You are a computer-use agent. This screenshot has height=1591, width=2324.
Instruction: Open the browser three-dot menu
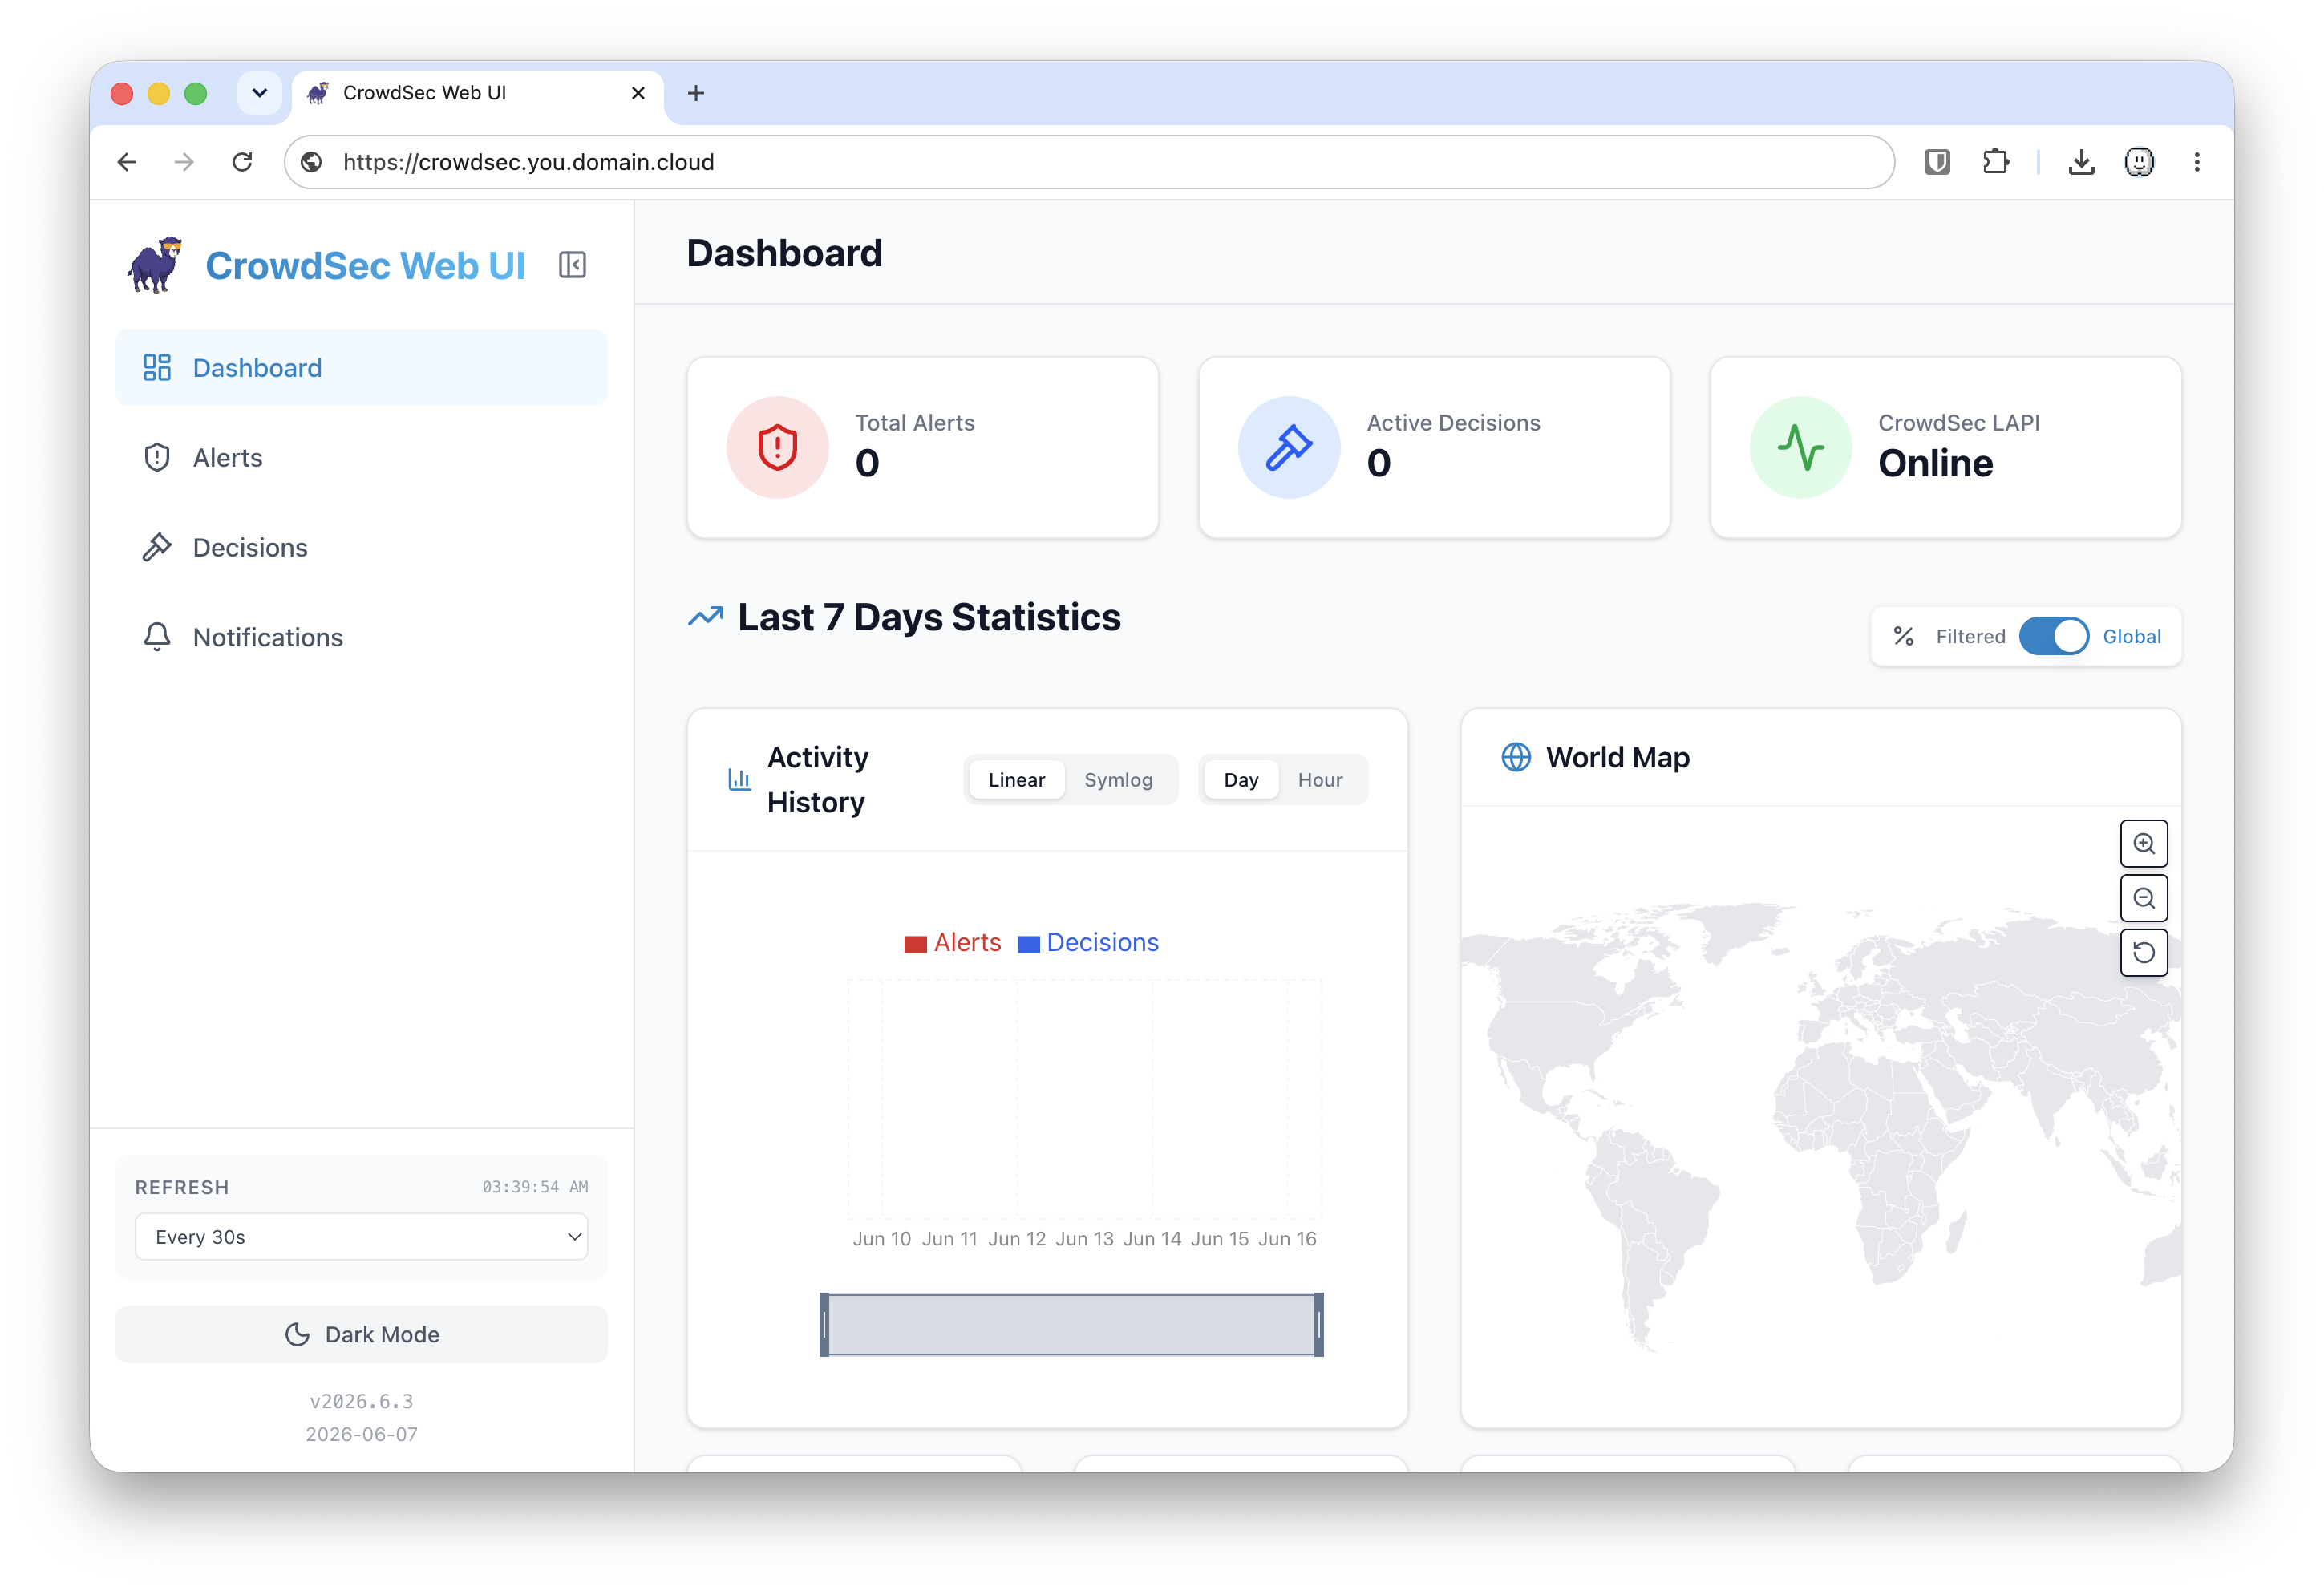tap(2197, 162)
